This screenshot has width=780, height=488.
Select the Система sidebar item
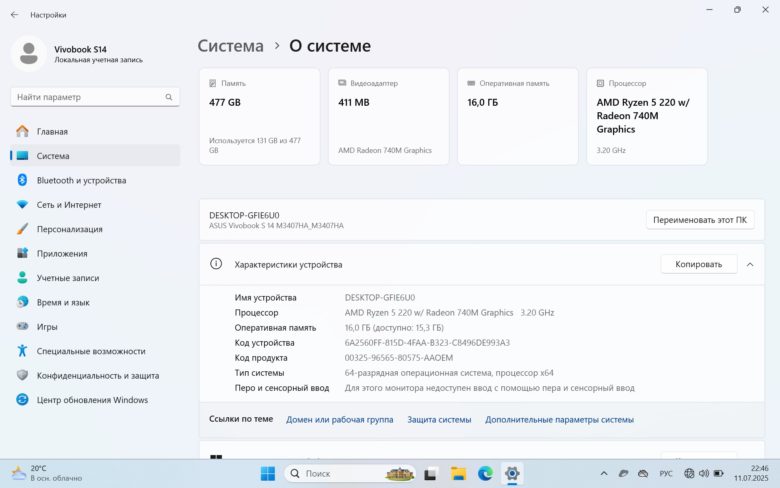pos(95,156)
